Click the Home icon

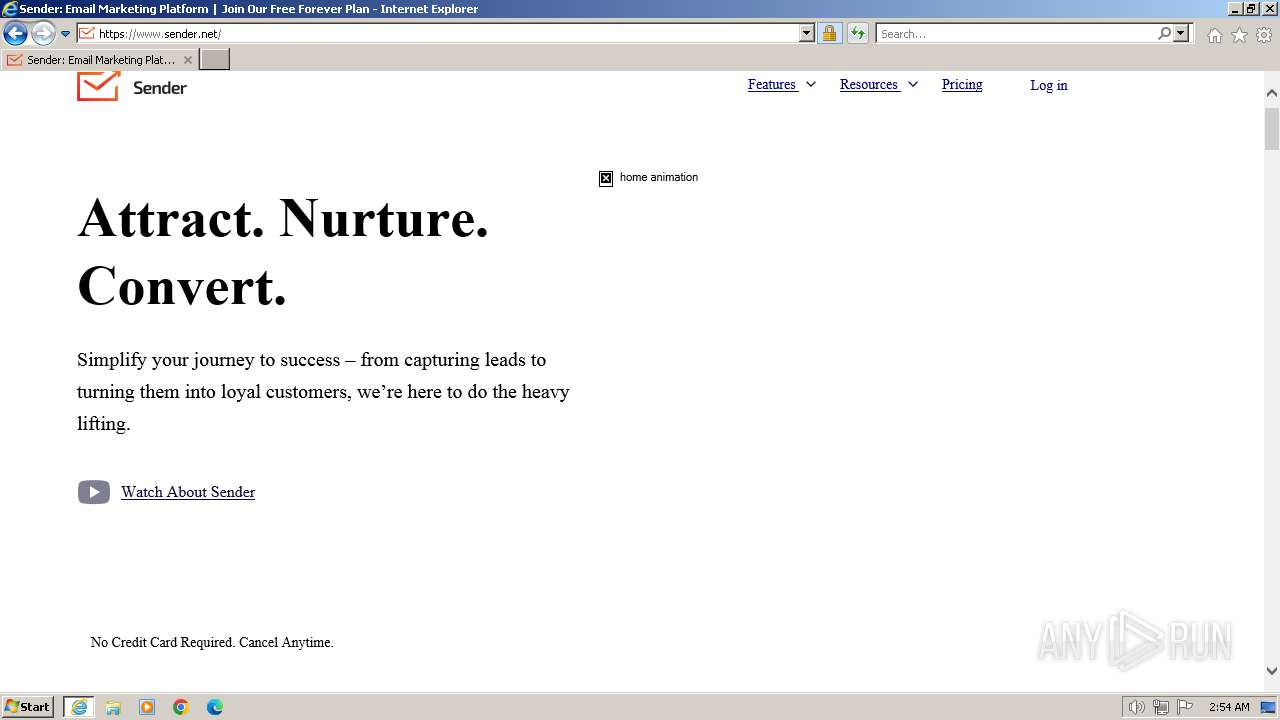point(1214,35)
